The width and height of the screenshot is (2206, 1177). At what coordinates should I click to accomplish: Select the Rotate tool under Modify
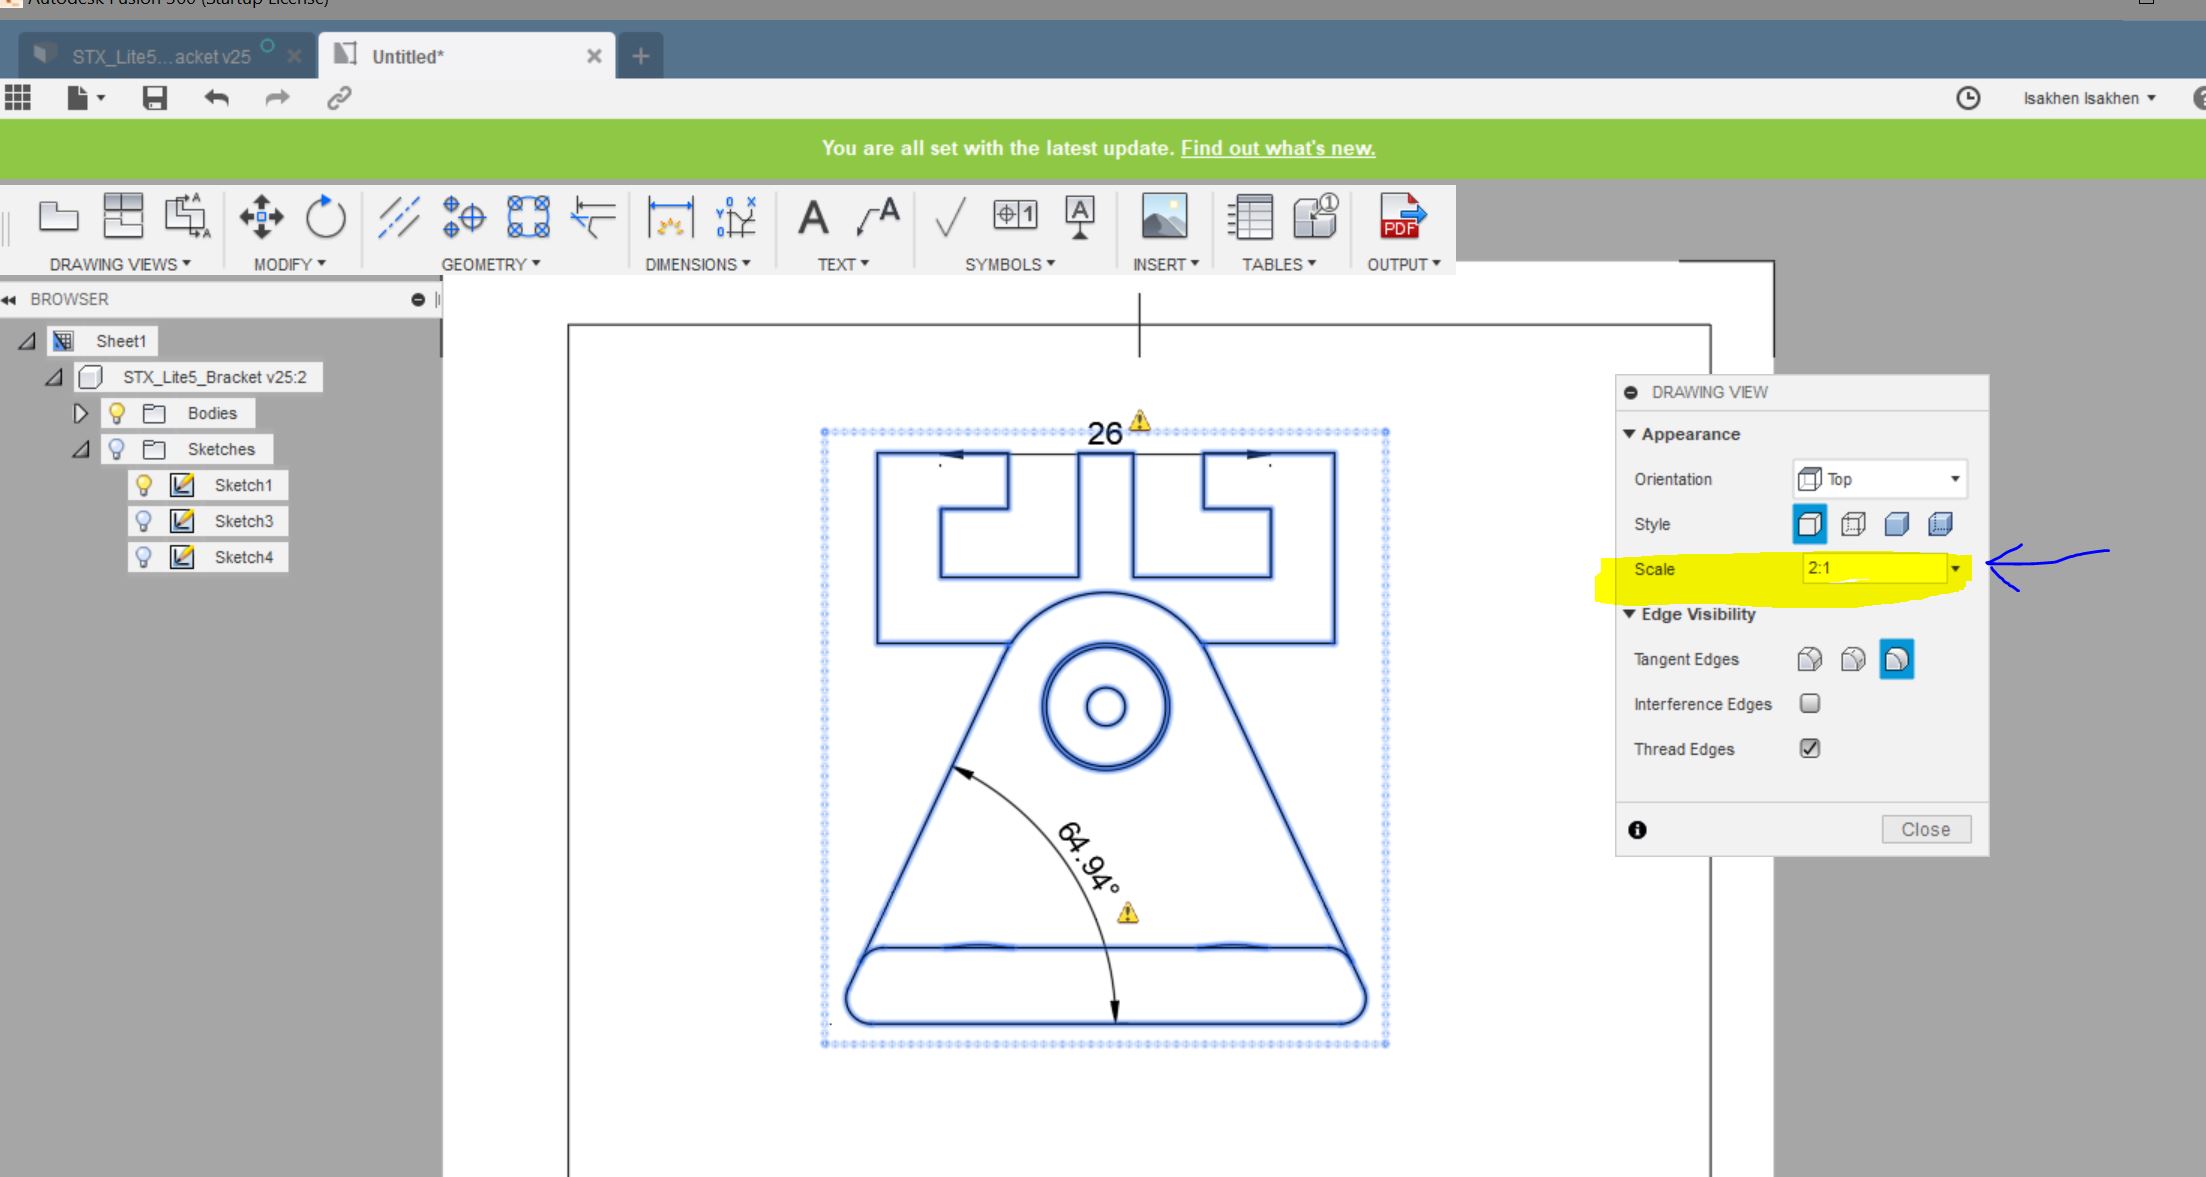point(326,216)
